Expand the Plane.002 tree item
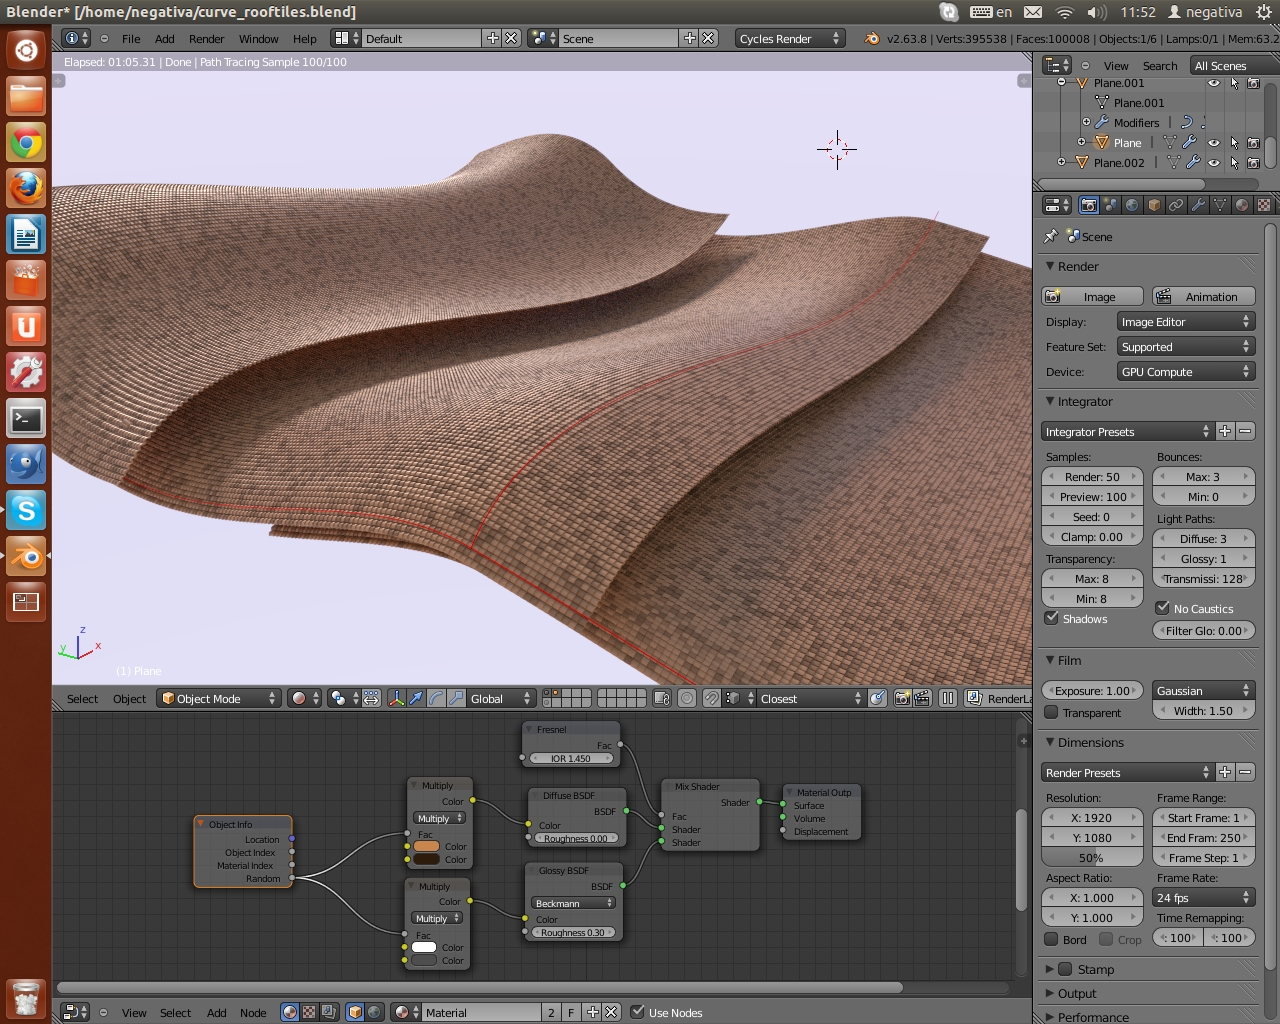 [1061, 162]
